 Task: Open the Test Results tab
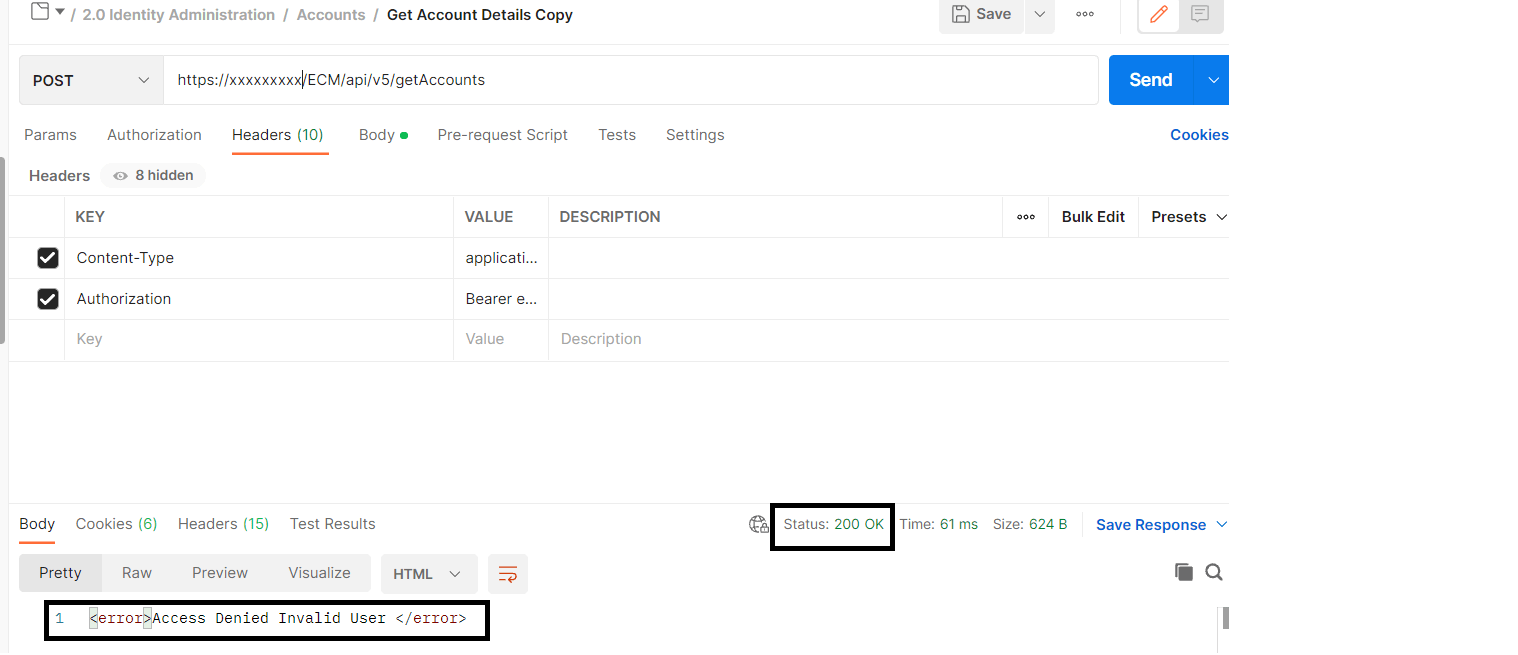[332, 524]
